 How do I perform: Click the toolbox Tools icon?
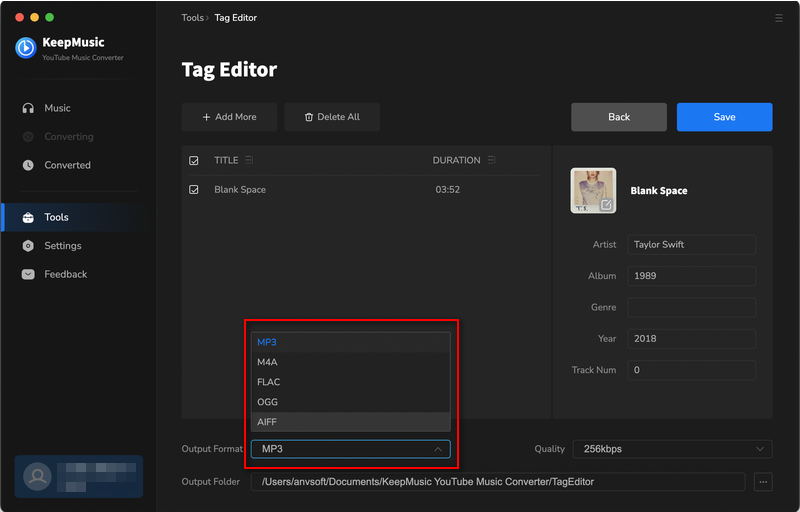tap(28, 217)
